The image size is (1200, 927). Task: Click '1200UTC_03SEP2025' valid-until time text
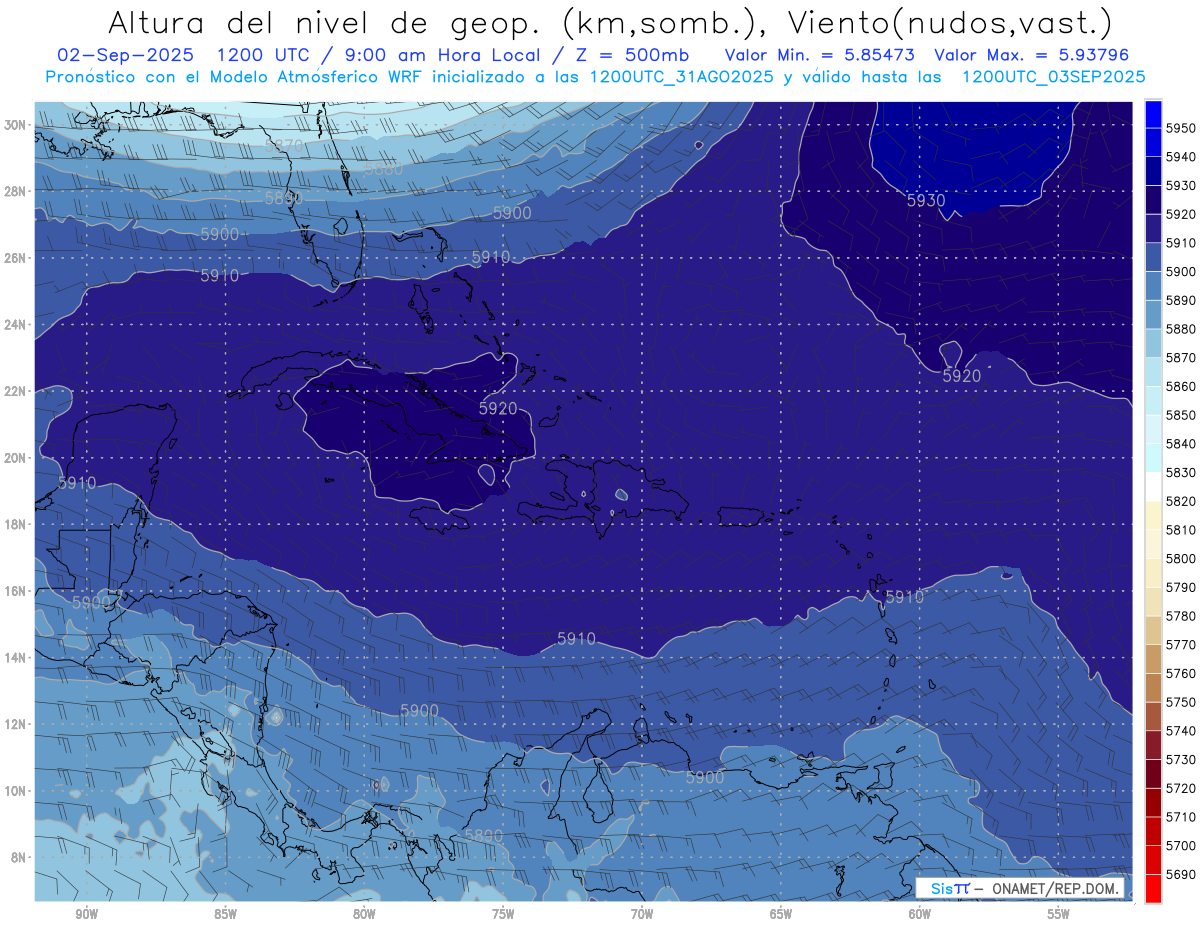click(x=1053, y=76)
